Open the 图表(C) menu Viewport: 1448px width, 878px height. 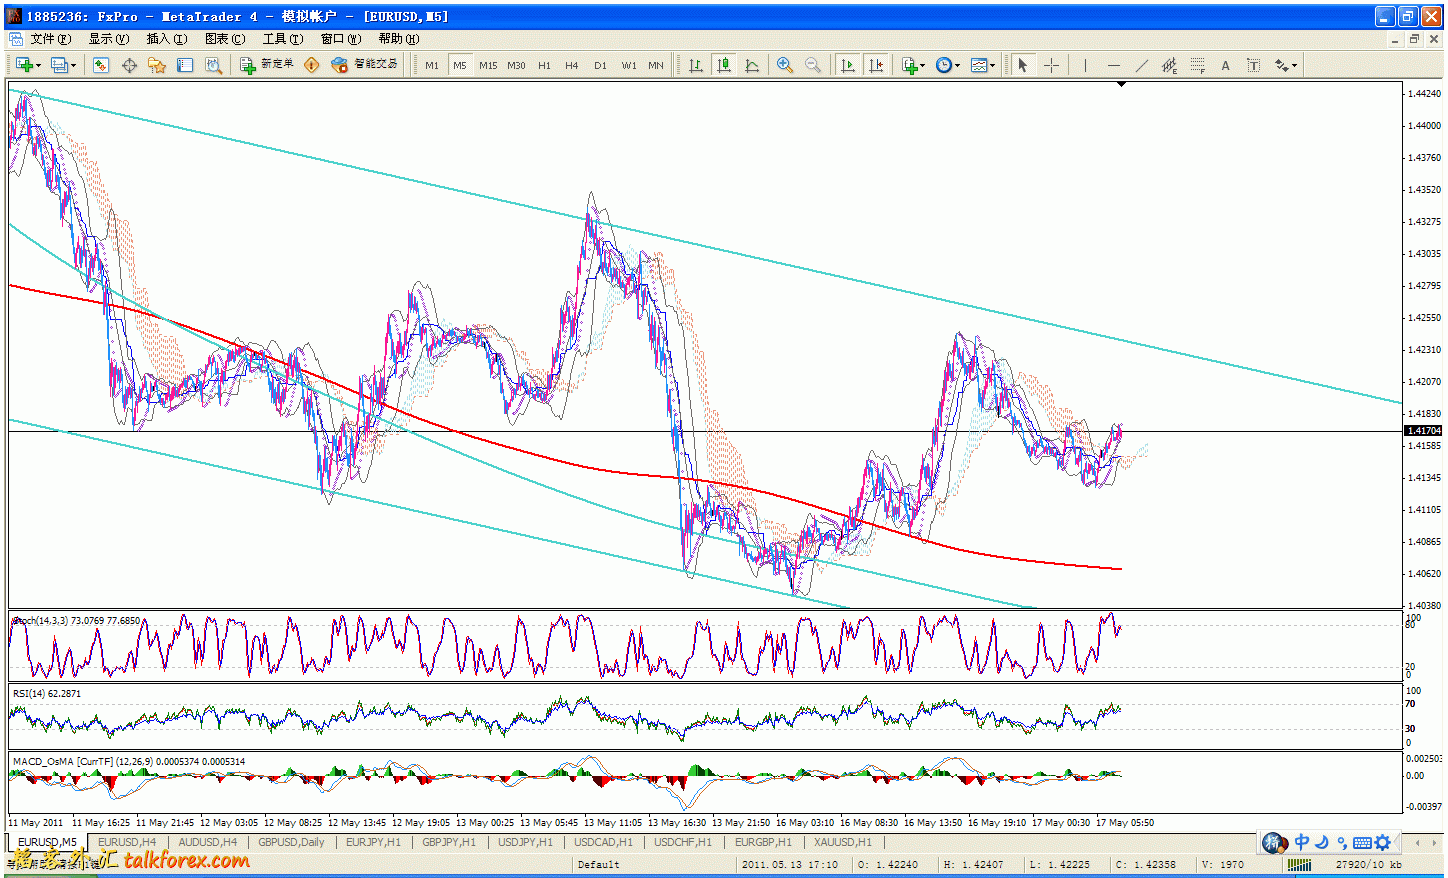coord(224,39)
